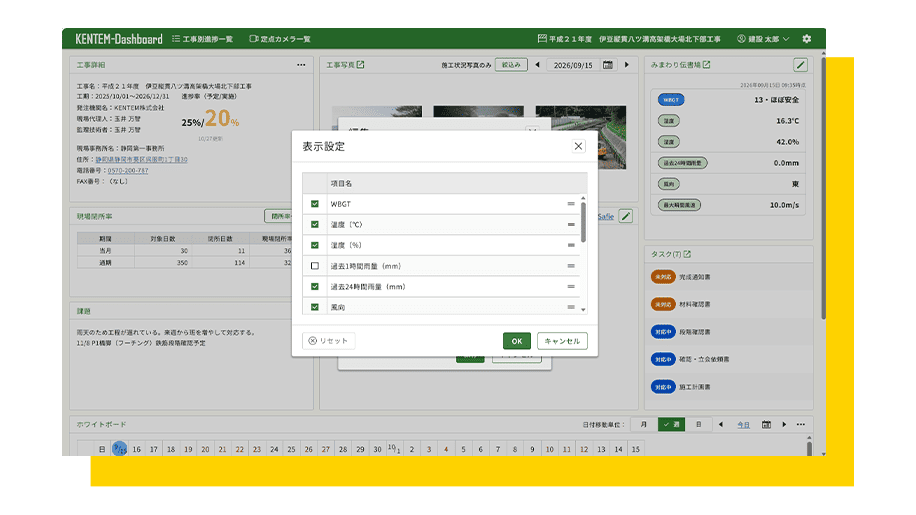Confirm dialog with the OK button
Screen dimensions: 916x515
516,341
